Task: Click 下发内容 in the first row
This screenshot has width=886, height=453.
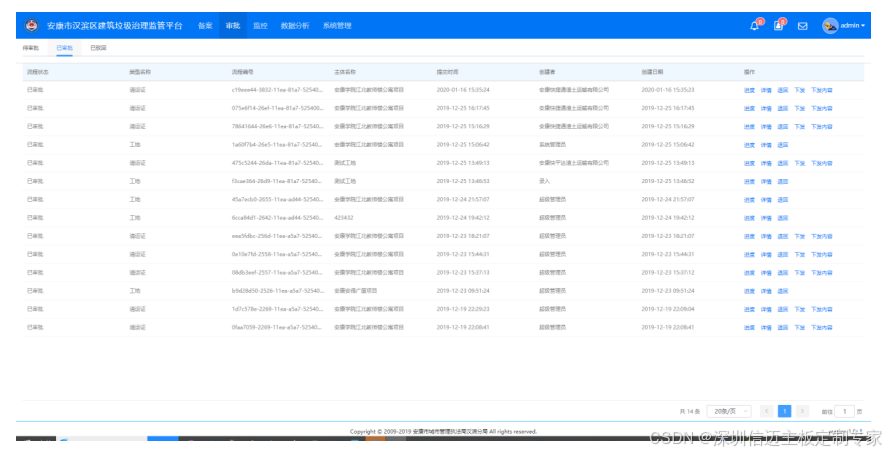Action: tap(821, 90)
